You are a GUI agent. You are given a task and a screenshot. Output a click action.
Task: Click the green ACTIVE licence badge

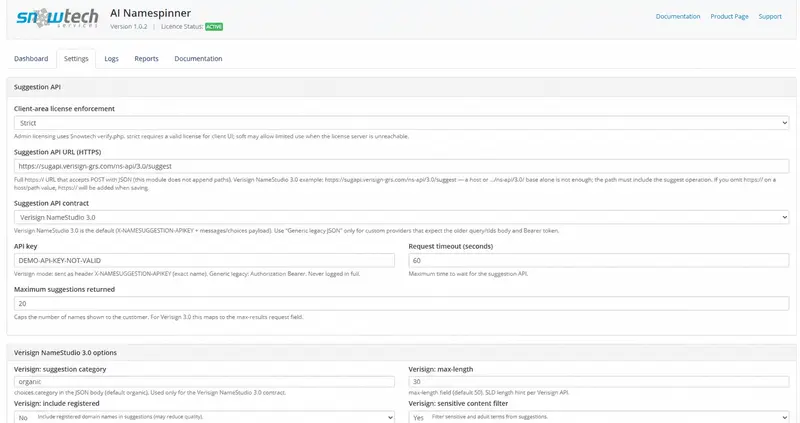click(214, 27)
